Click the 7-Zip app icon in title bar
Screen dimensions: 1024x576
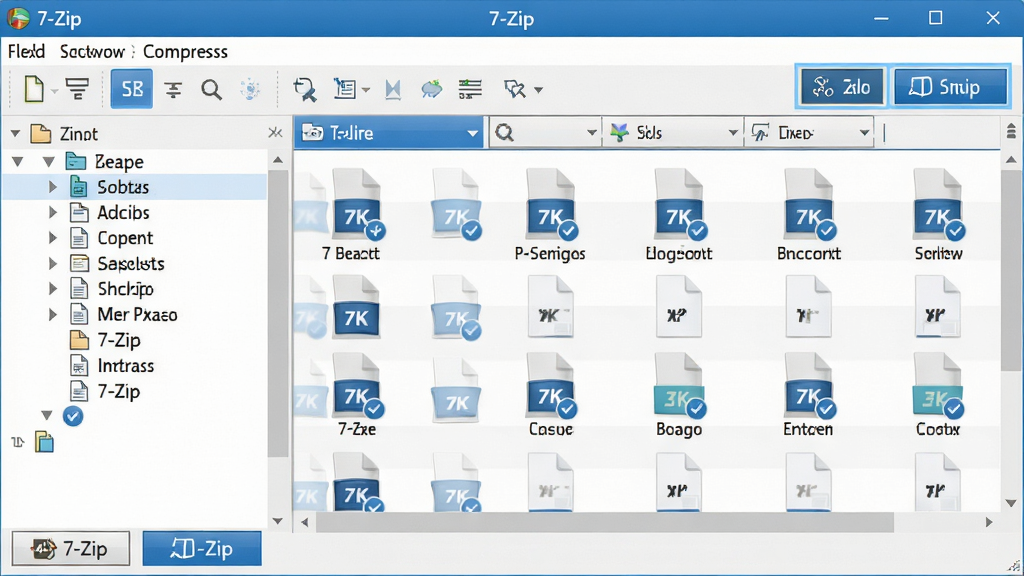point(18,18)
